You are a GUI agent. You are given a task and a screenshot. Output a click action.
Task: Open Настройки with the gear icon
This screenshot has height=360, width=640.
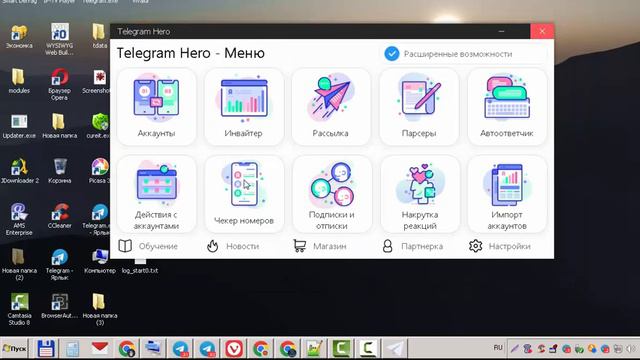[500, 246]
